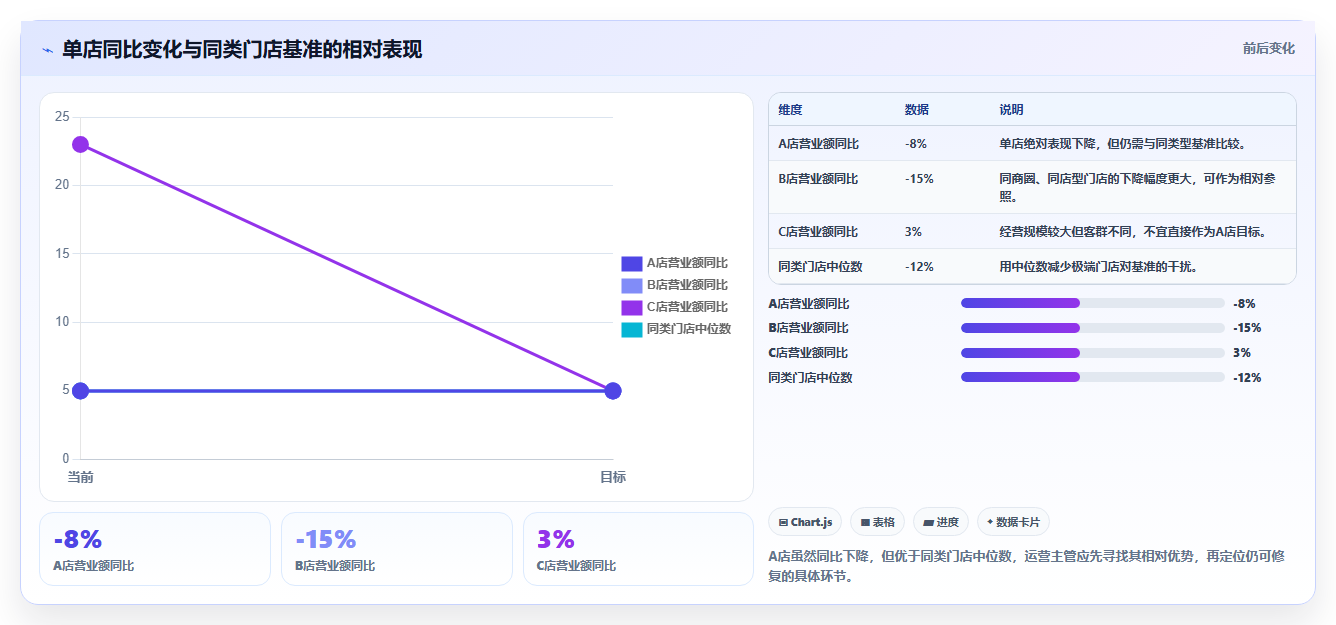Click the 目标 x-axis label
This screenshot has height=625, width=1336.
[x=613, y=477]
